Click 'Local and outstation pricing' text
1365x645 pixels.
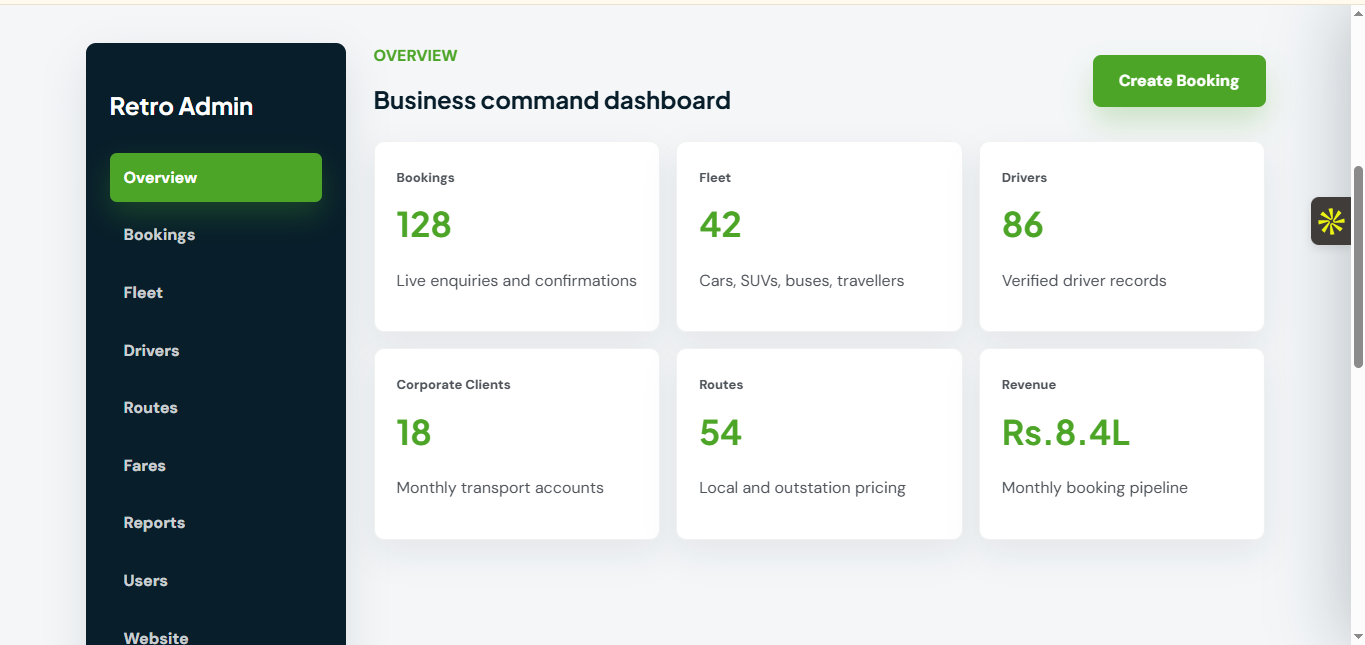(802, 488)
